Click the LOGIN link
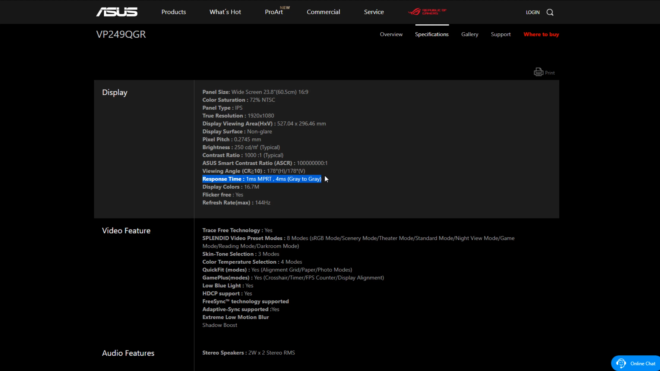This screenshot has width=660, height=371. click(x=532, y=12)
